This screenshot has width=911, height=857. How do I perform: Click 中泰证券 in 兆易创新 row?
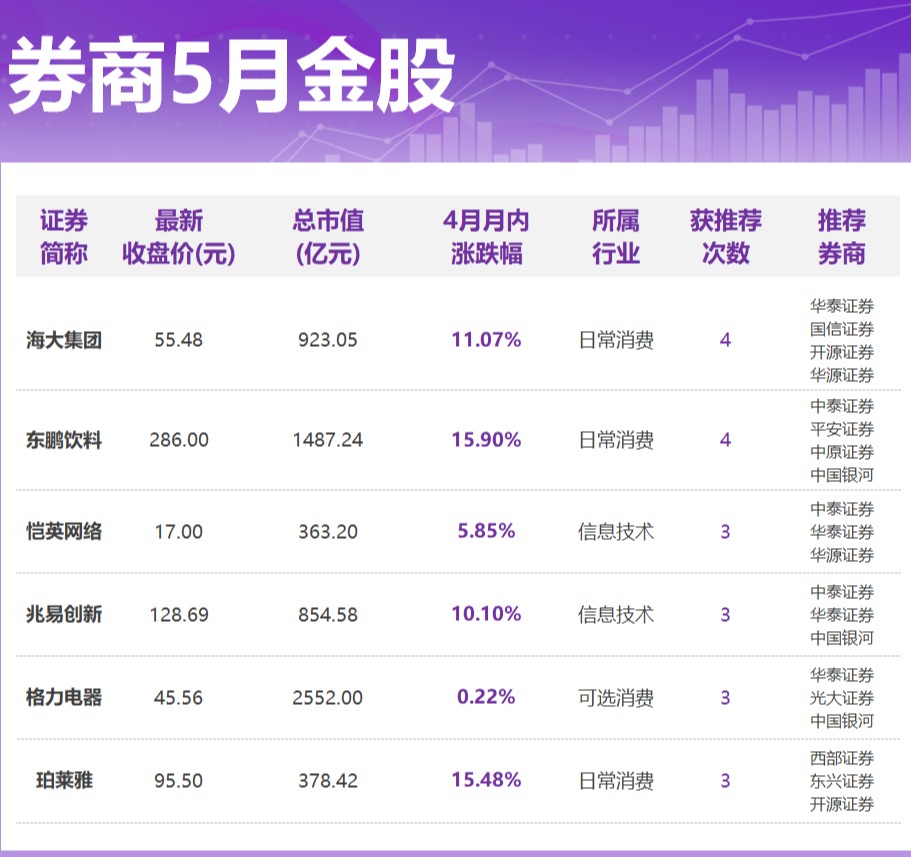(842, 591)
